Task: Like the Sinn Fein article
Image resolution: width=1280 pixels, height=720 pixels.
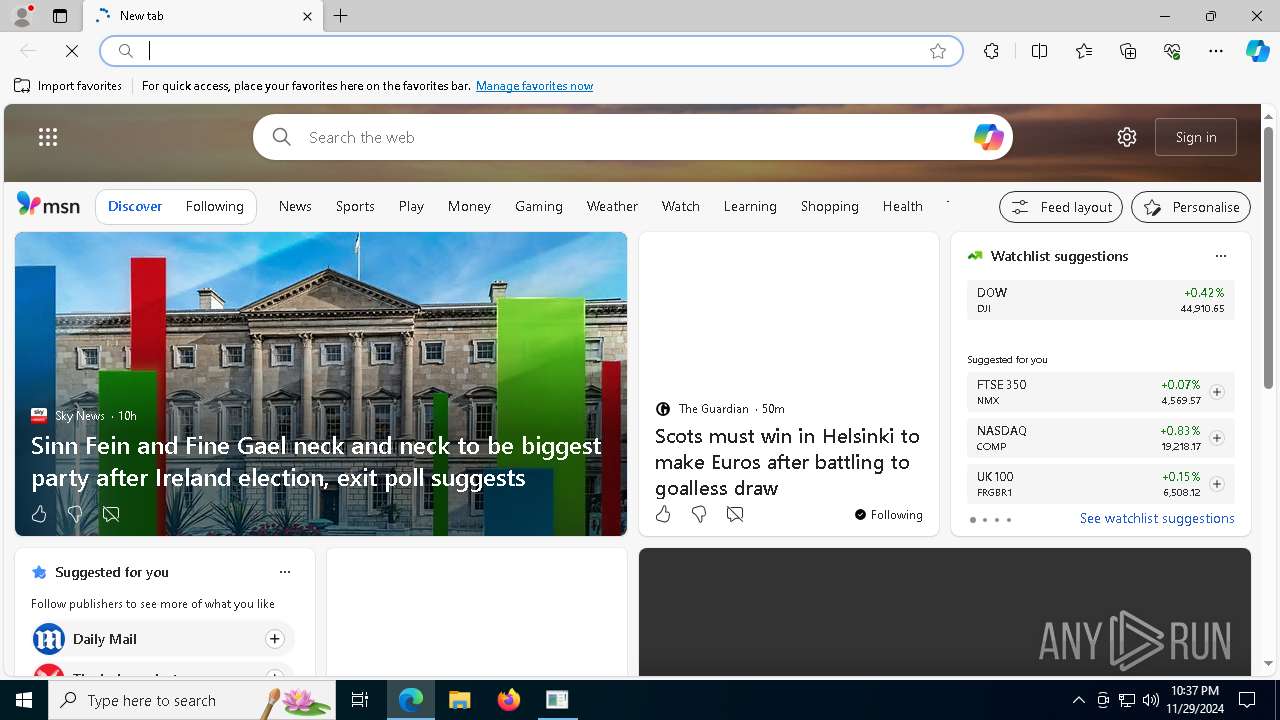Action: tap(39, 514)
